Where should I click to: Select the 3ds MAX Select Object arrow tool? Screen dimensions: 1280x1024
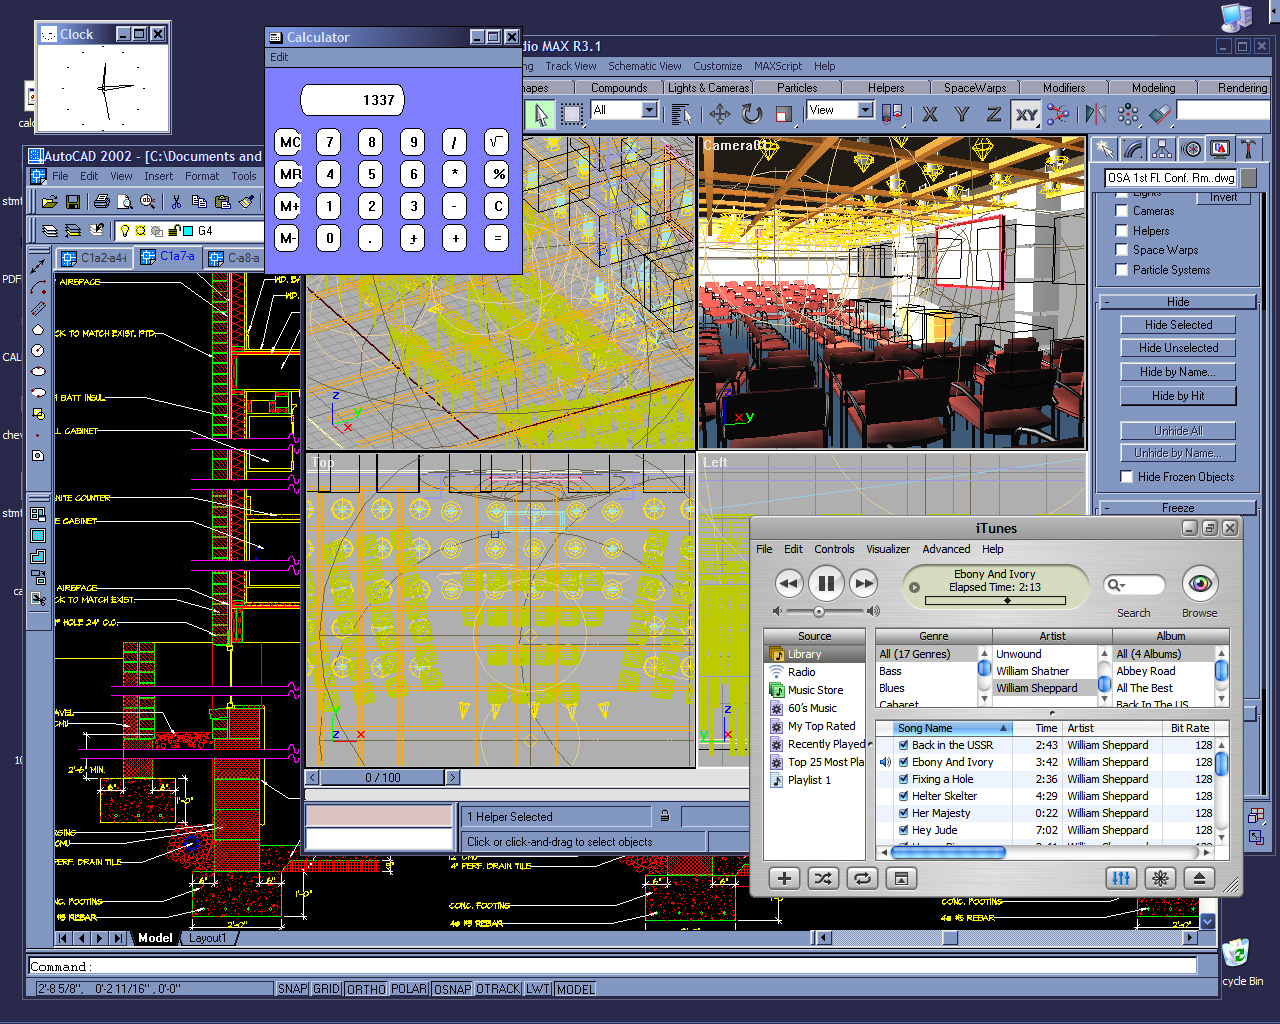point(541,114)
